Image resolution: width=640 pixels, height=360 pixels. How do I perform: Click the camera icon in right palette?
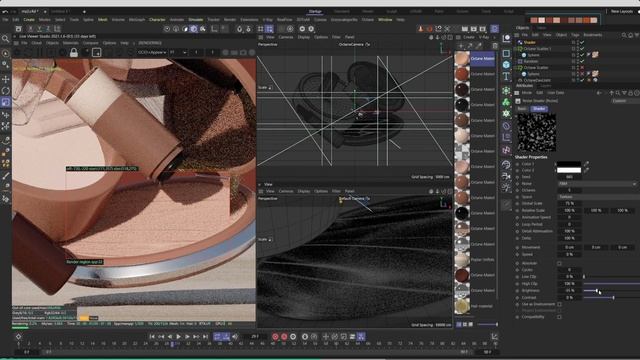coord(507,176)
